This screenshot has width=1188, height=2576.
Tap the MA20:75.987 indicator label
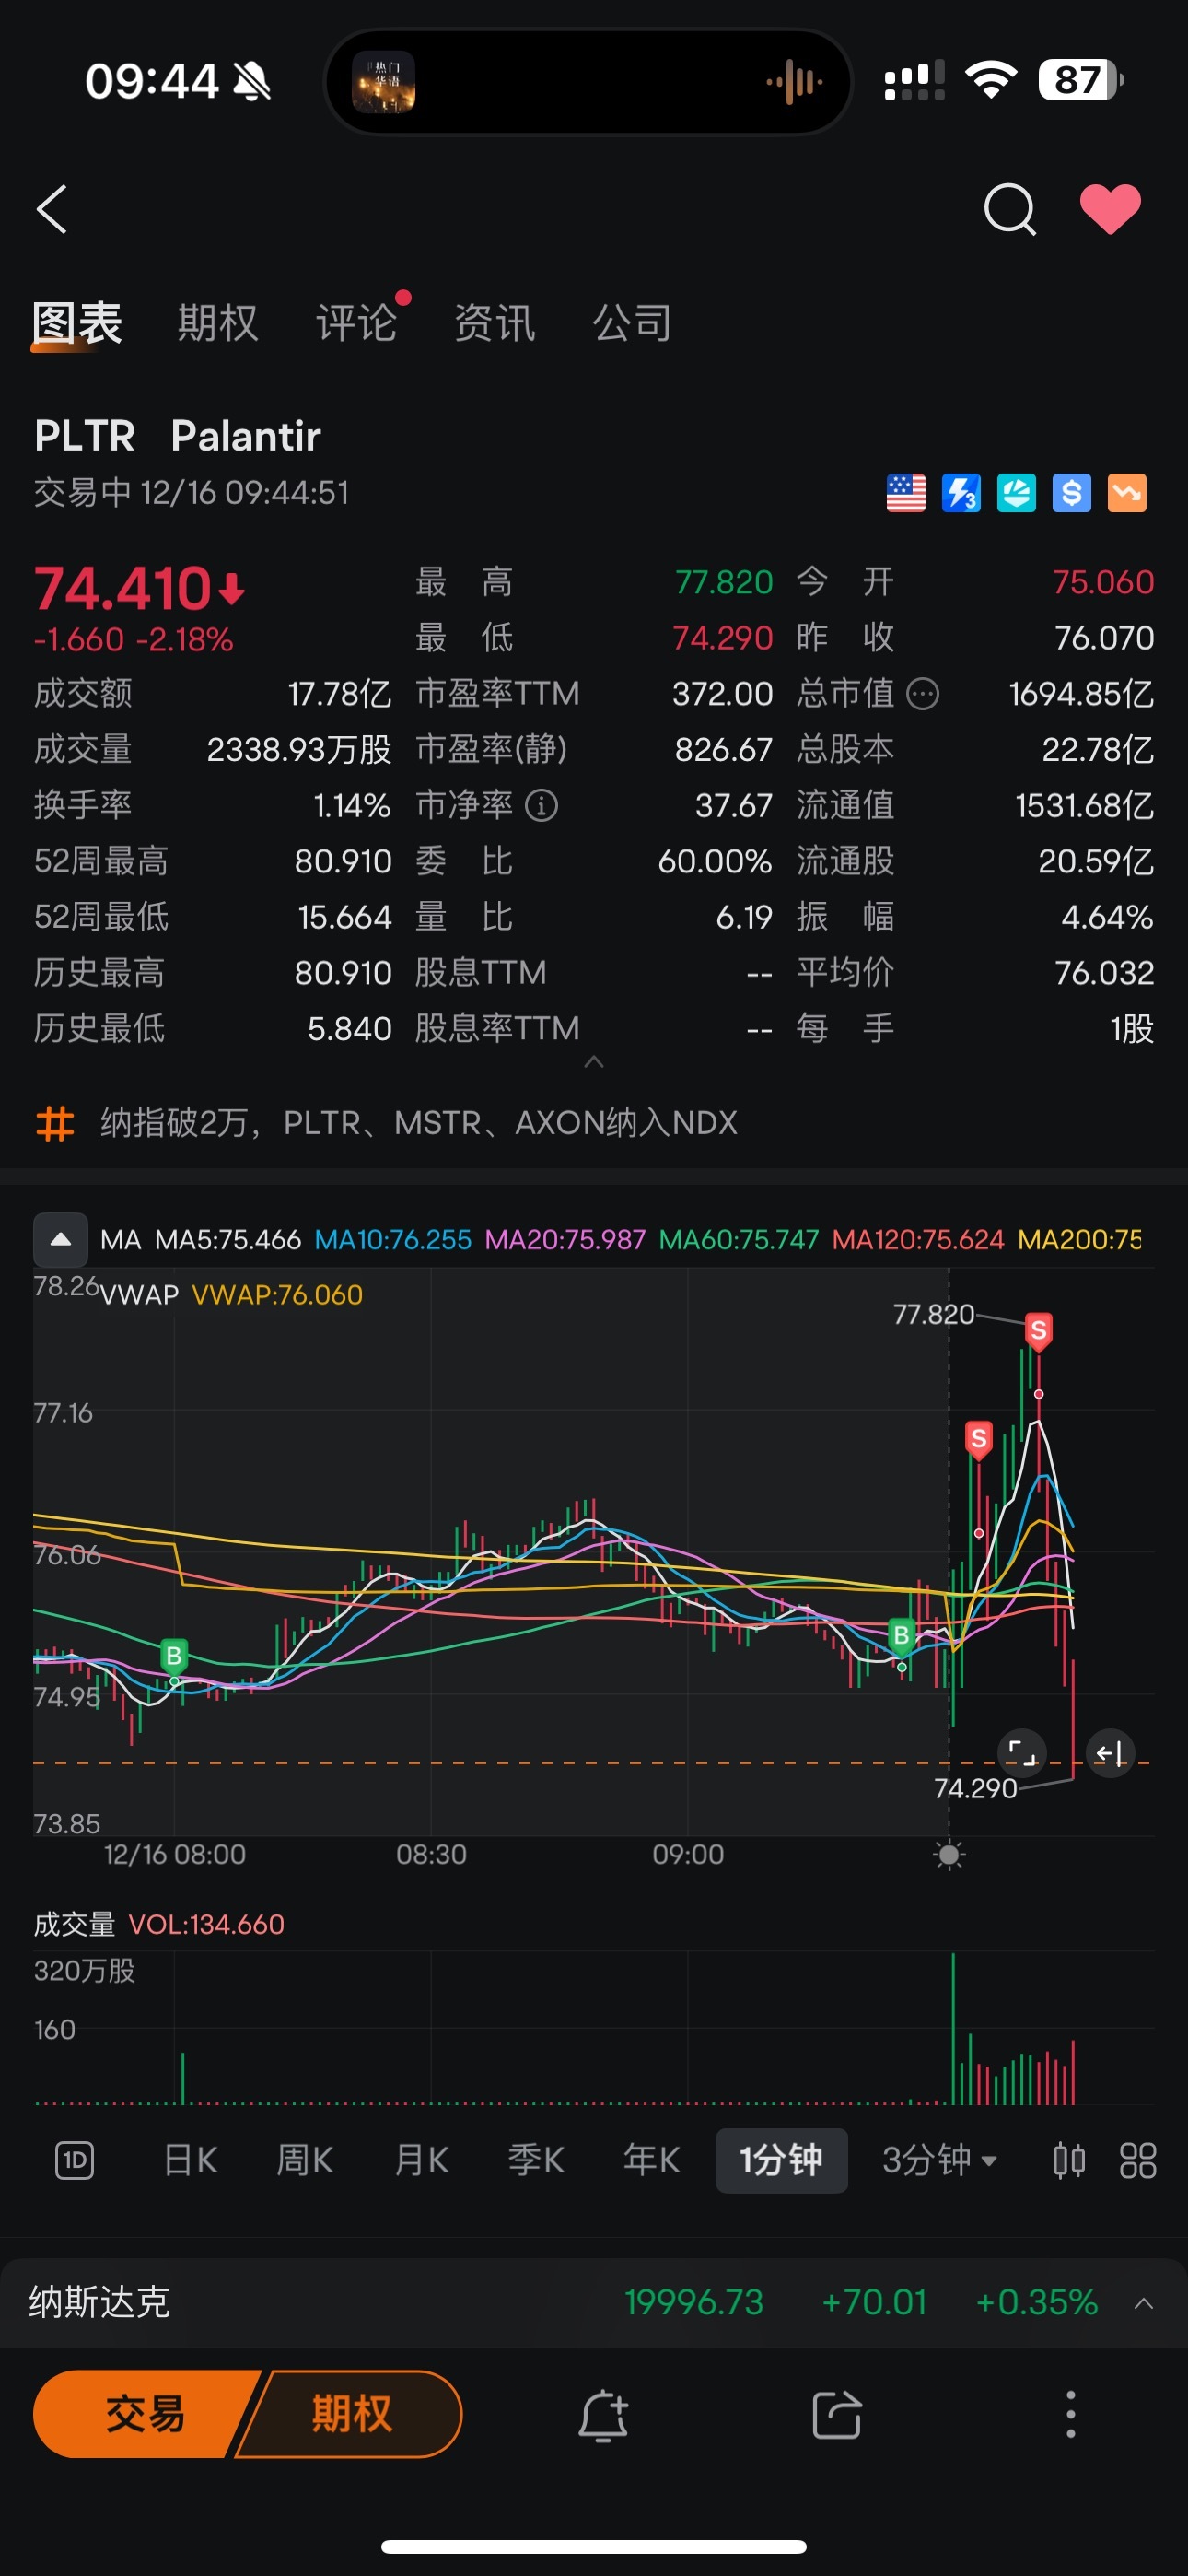click(x=565, y=1240)
